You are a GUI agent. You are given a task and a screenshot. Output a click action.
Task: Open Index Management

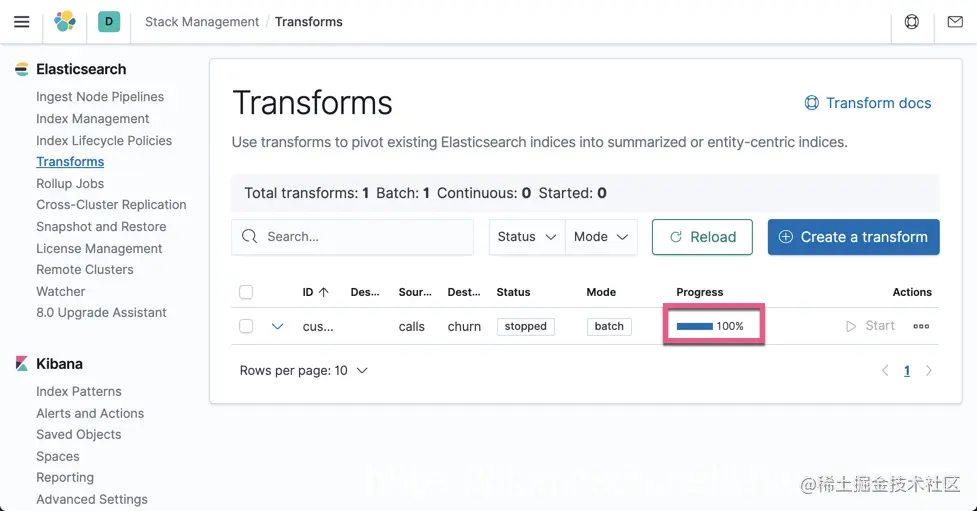(x=92, y=118)
